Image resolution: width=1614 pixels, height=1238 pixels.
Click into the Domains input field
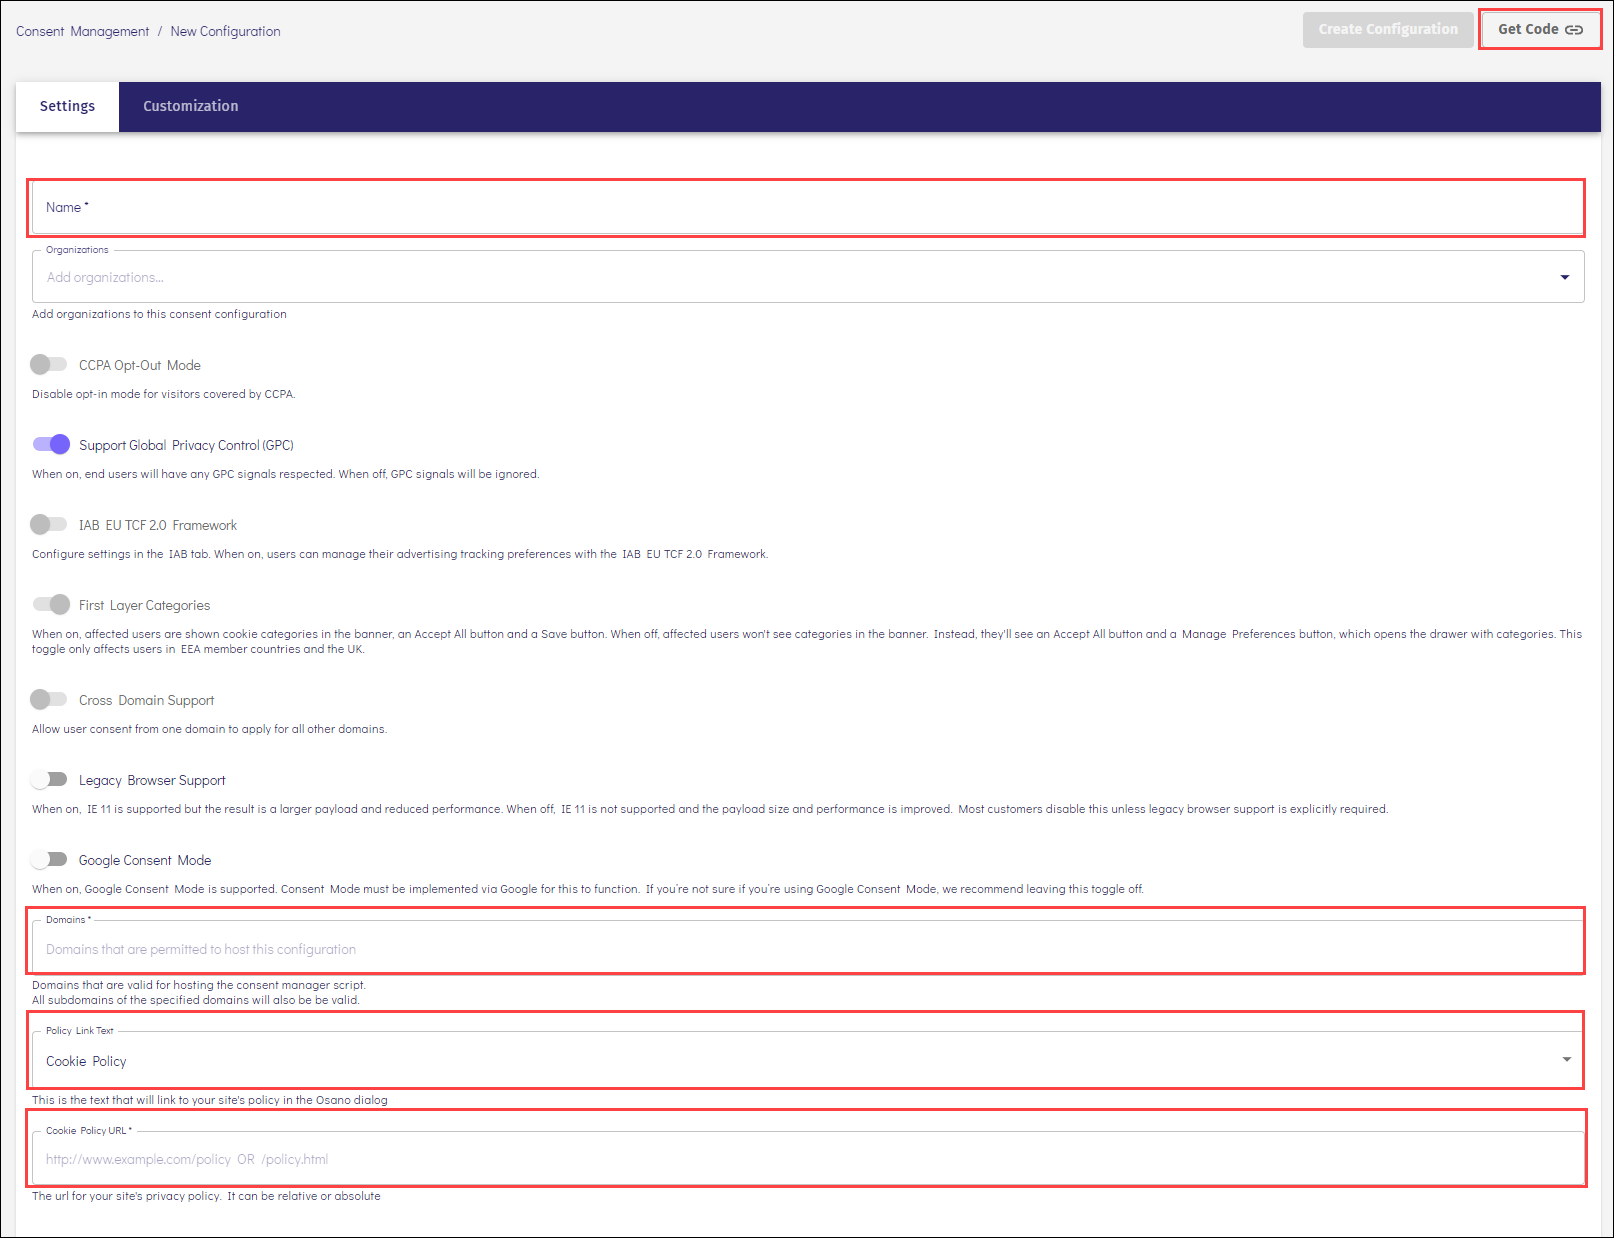point(807,946)
